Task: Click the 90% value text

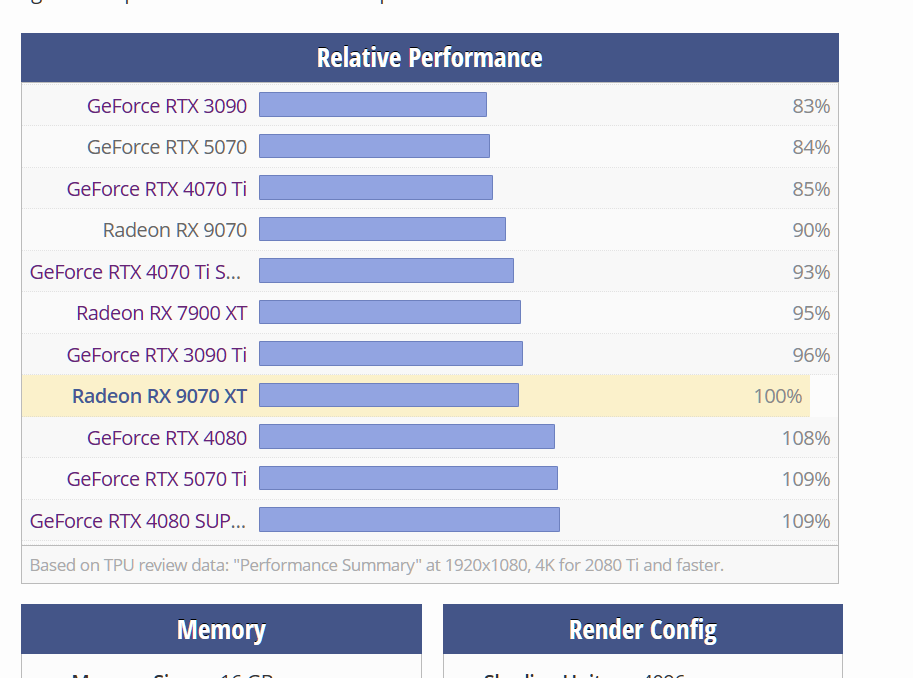Action: [x=811, y=230]
